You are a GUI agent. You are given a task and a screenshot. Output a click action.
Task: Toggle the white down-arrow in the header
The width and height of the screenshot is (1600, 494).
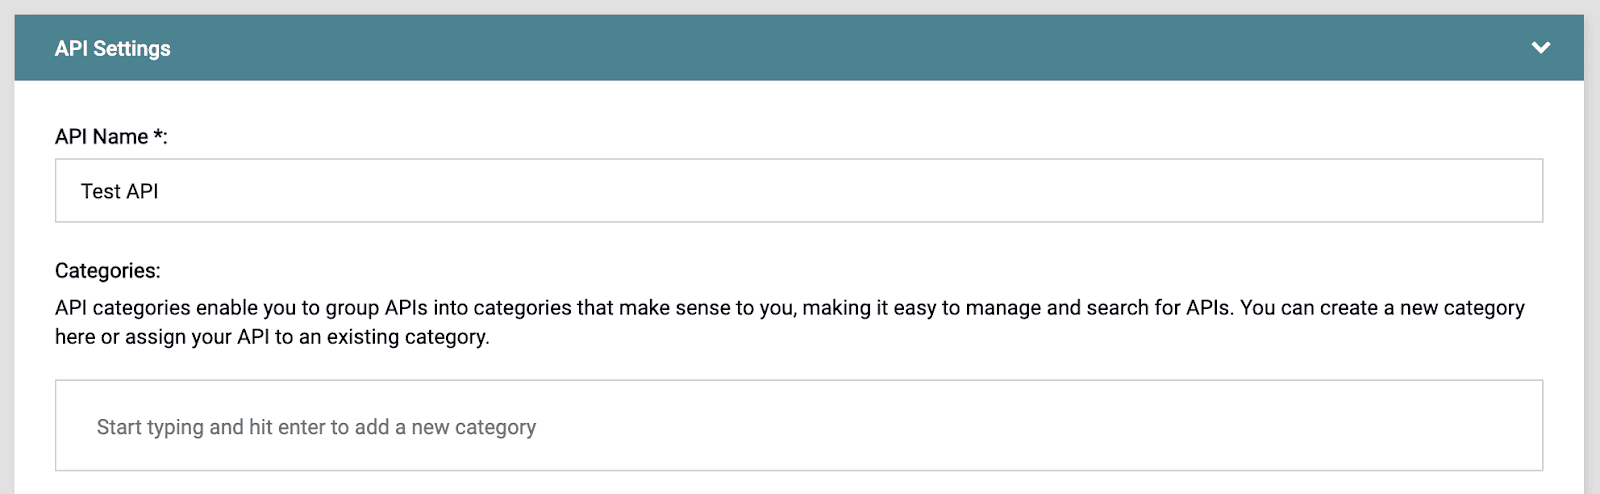1540,48
